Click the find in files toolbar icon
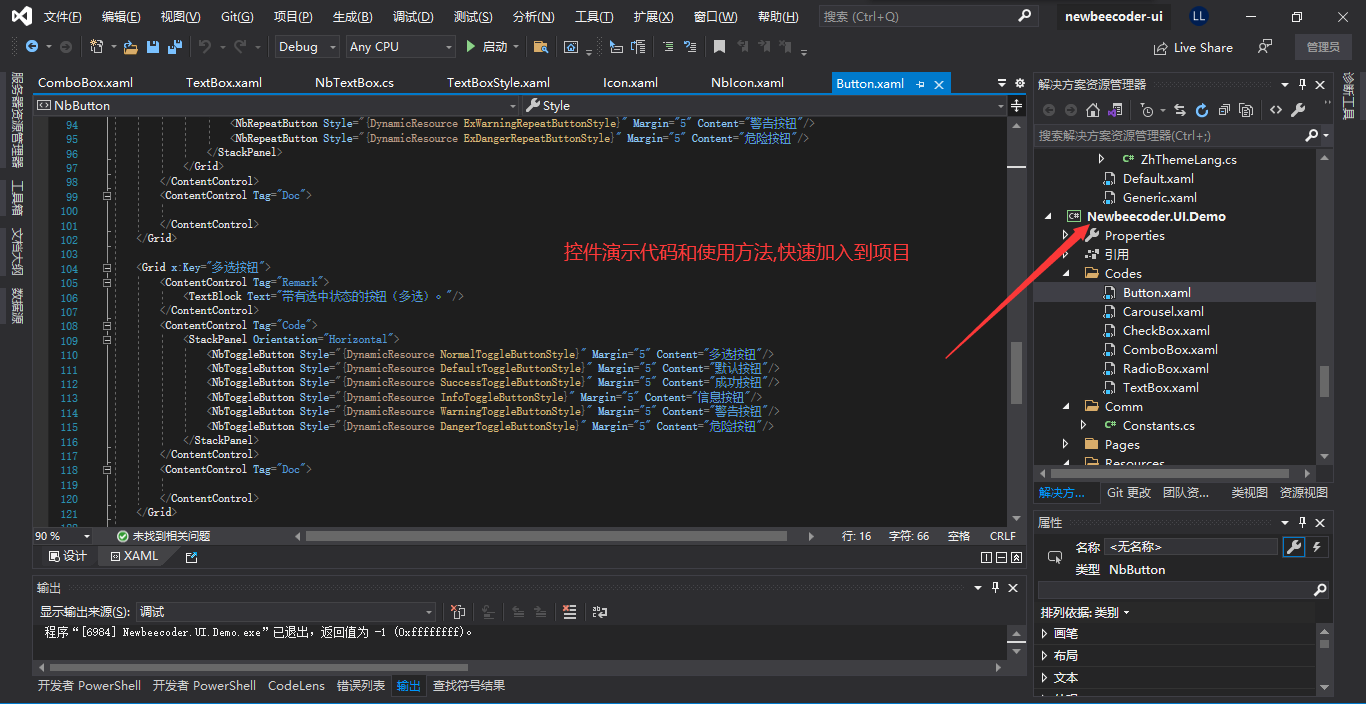The width and height of the screenshot is (1366, 704). point(541,47)
